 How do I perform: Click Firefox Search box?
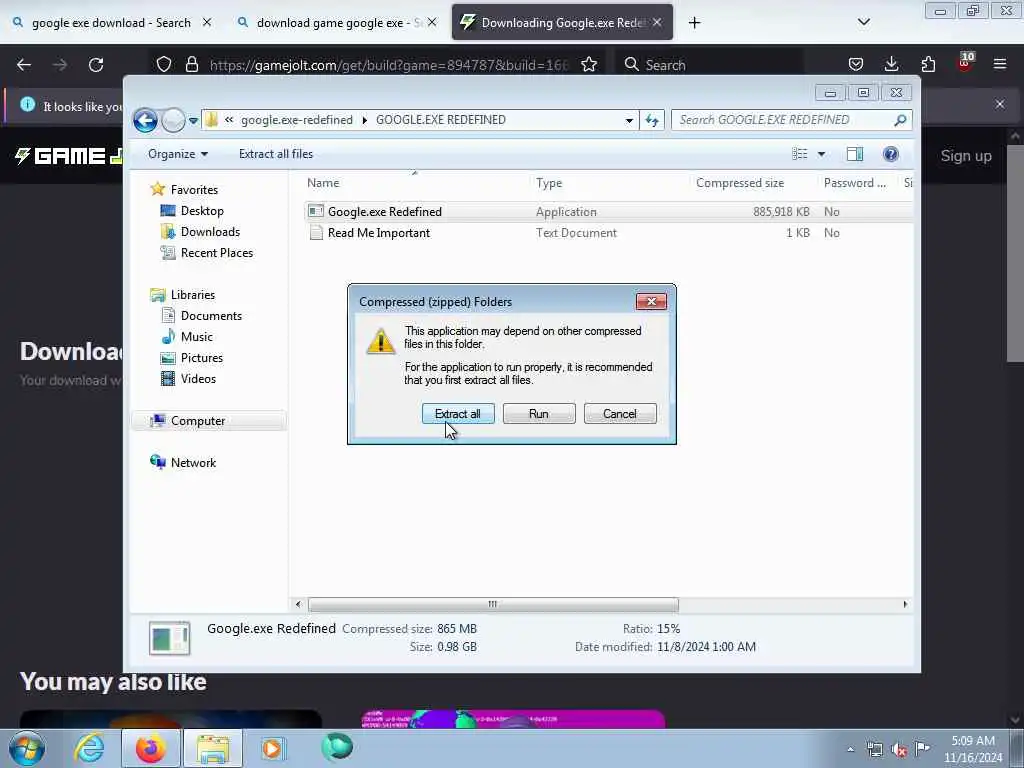pos(710,65)
